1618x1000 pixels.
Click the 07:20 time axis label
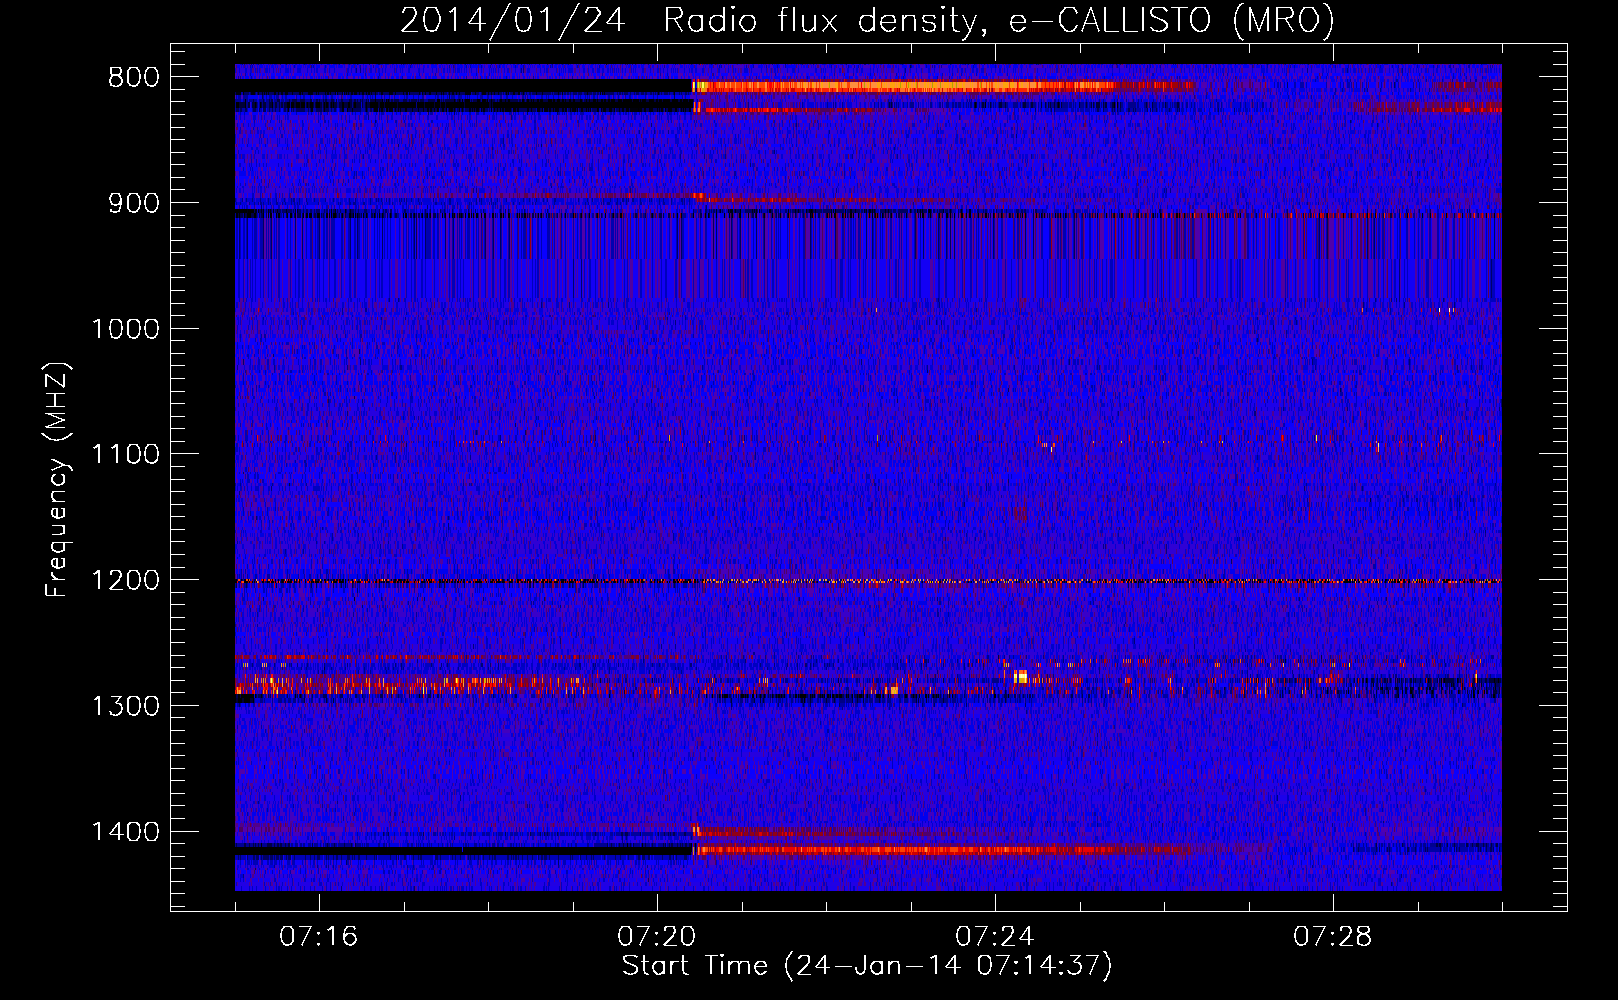tap(656, 937)
